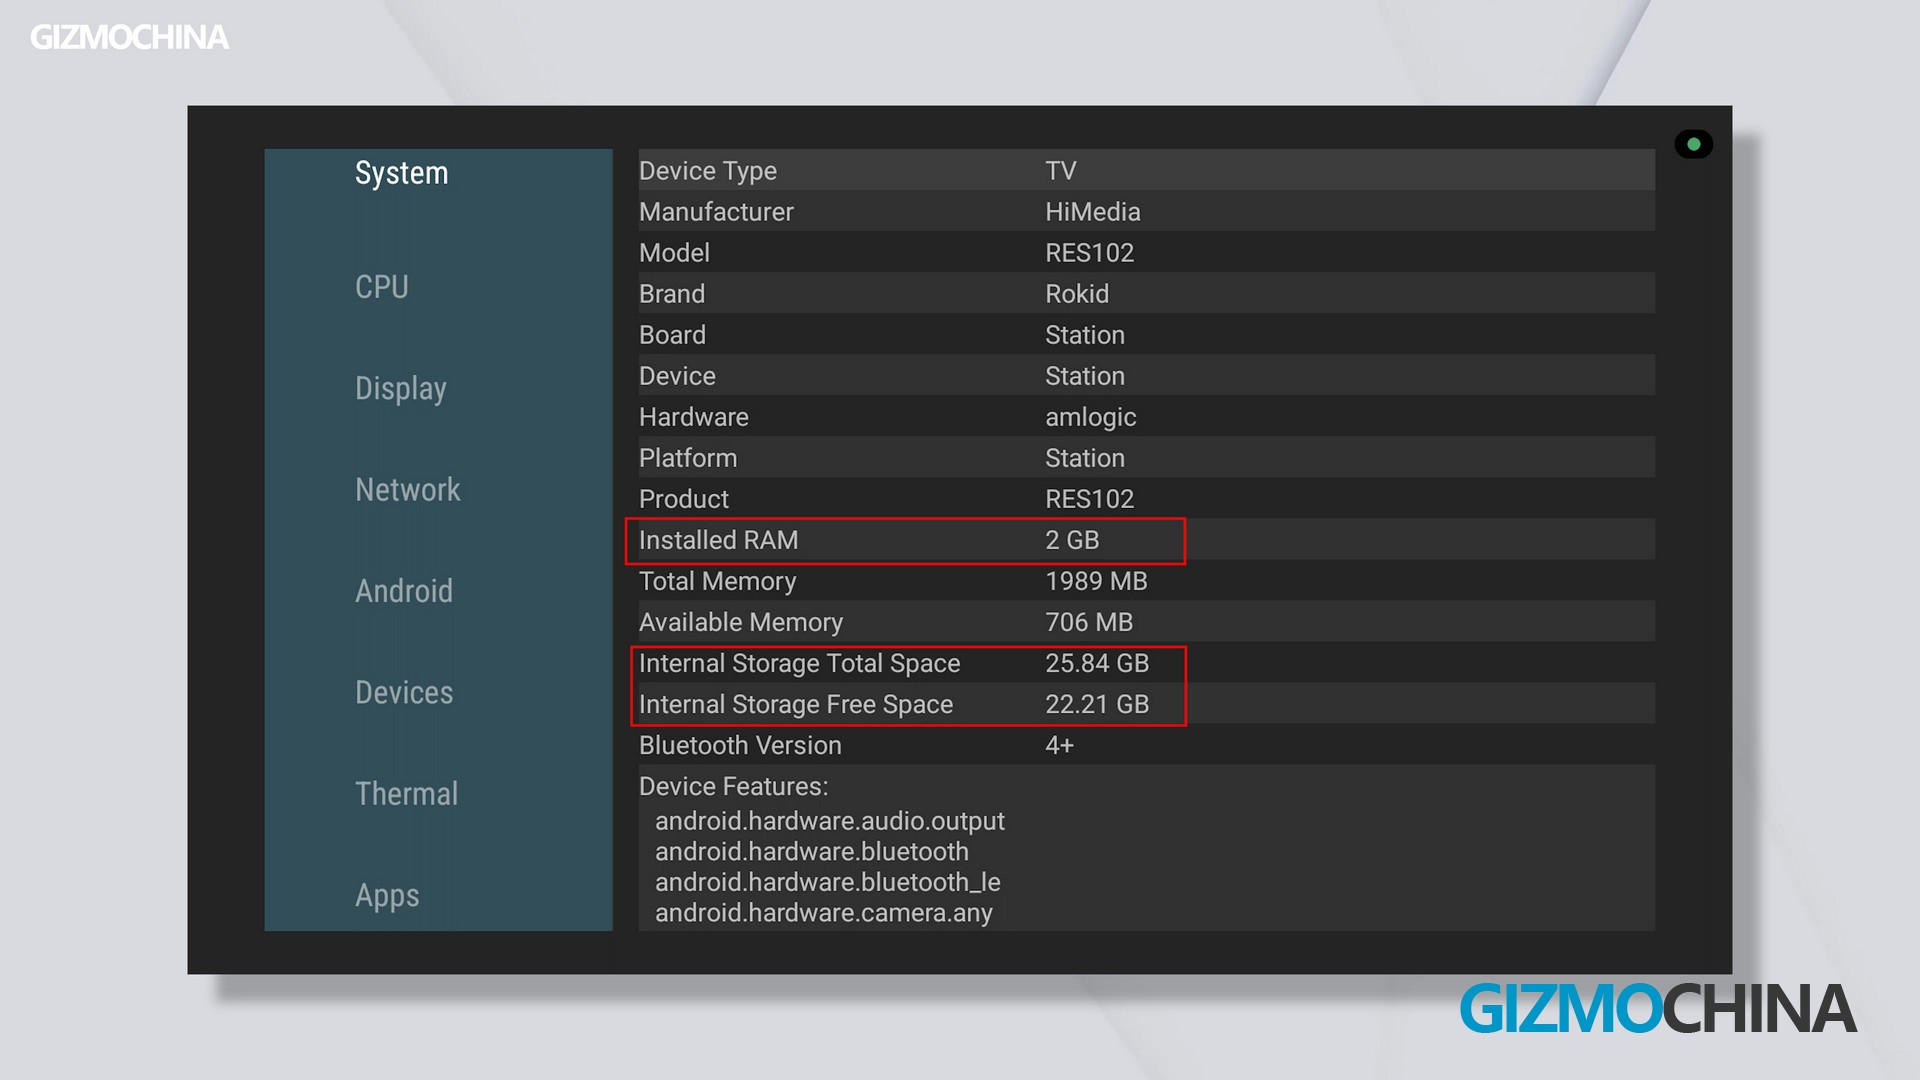
Task: Select the Product label
Action: pyautogui.click(x=684, y=499)
